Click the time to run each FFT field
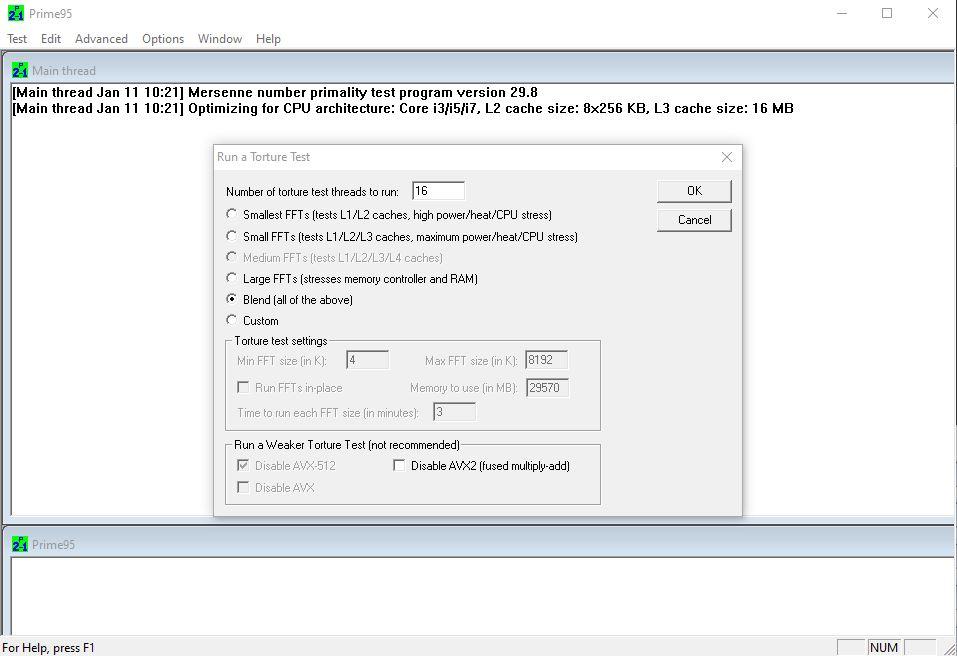Viewport: 957px width, 656px height. (455, 412)
